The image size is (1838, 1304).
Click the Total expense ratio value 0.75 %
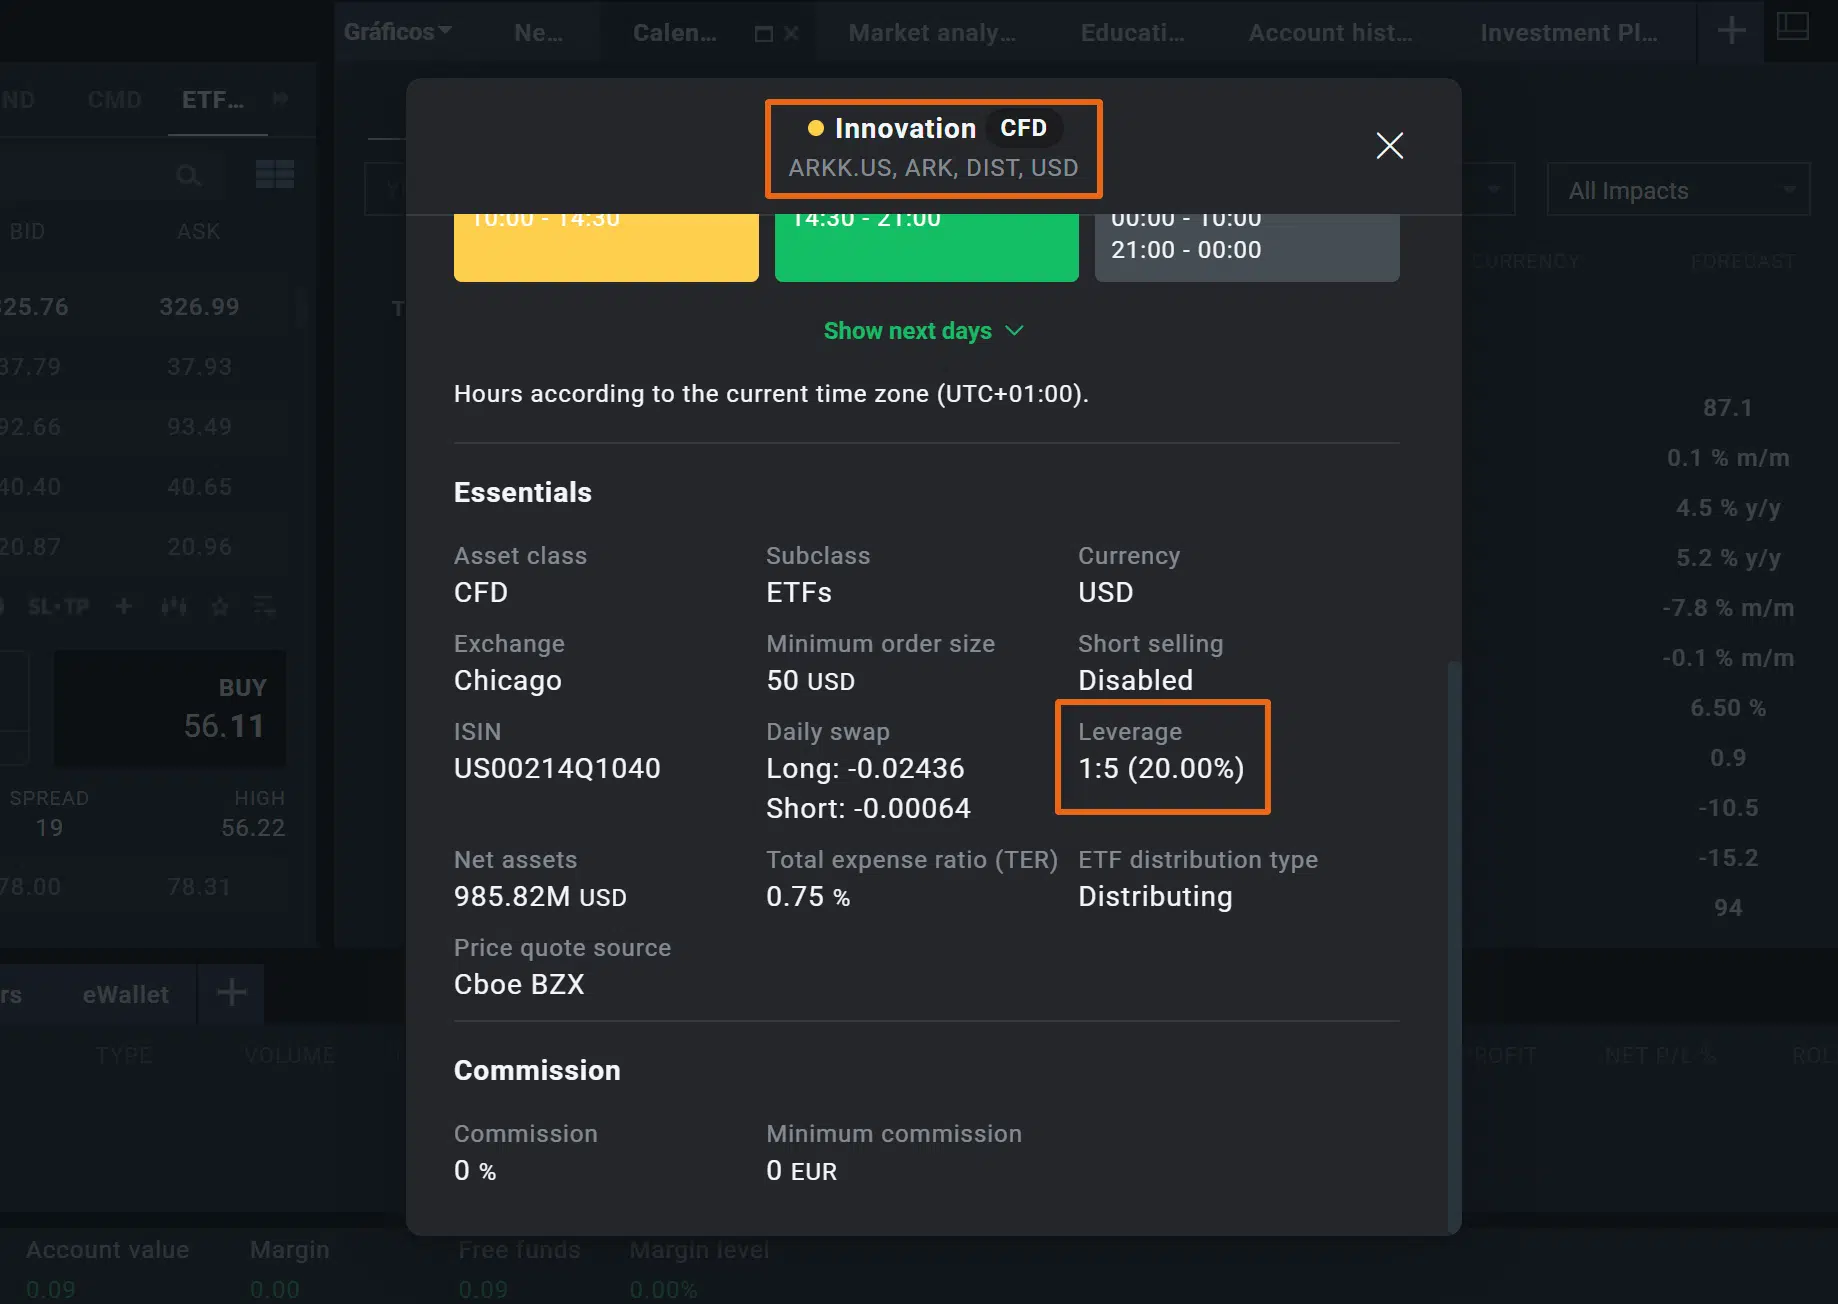point(808,897)
